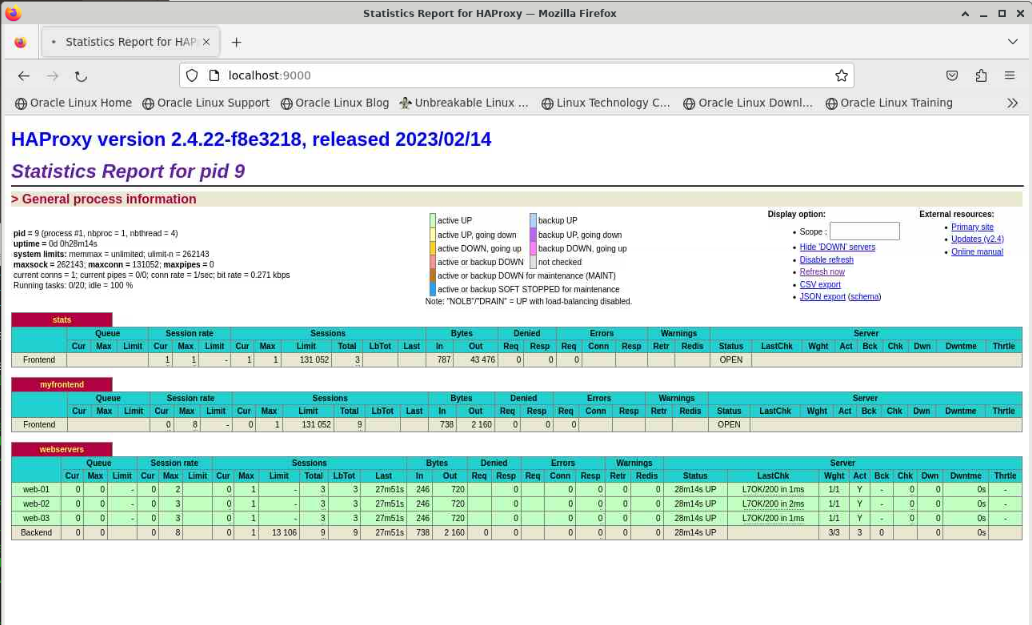
Task: Open the tracking protection shield icon
Action: click(x=193, y=76)
